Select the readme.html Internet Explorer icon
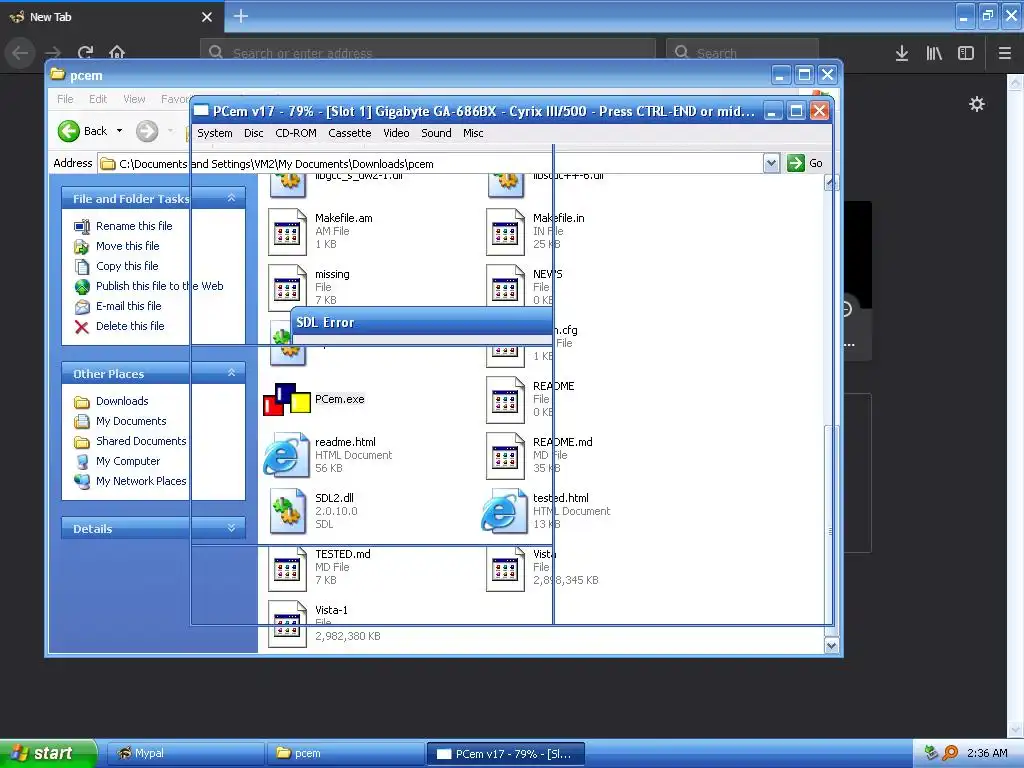The height and width of the screenshot is (768, 1024). [286, 455]
